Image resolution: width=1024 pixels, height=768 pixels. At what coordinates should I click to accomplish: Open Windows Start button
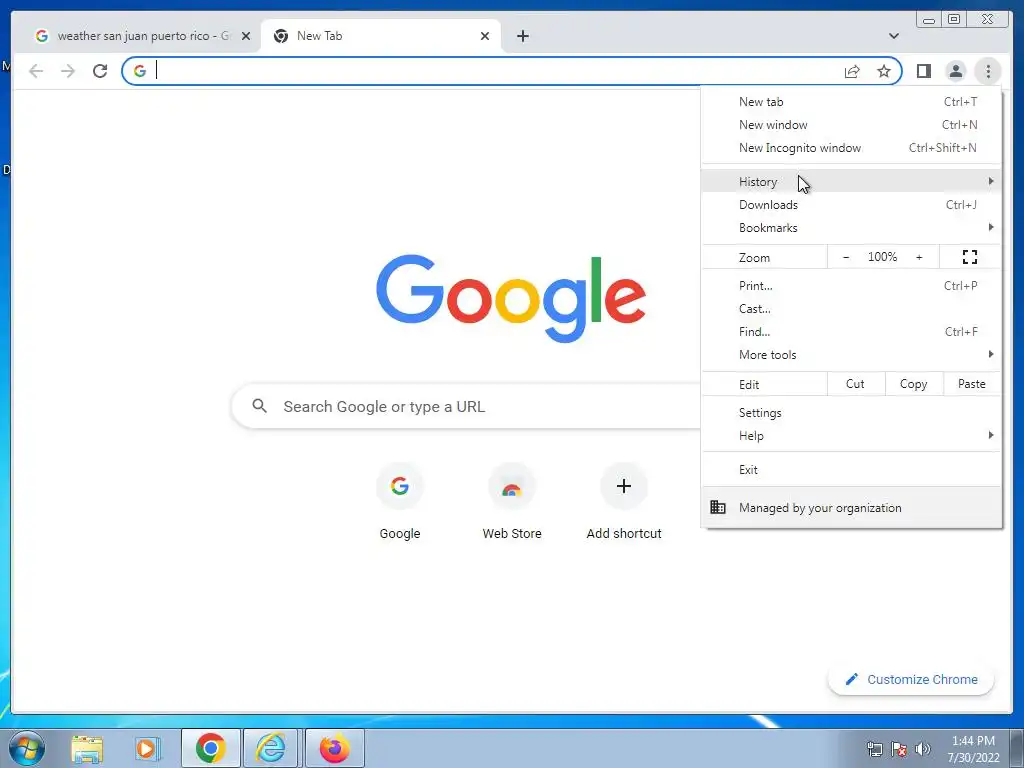[x=27, y=748]
